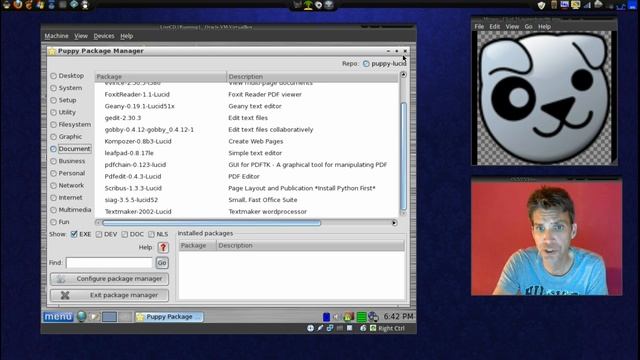Screen dimensions: 640x360
Task: Click the first desktop pager square
Action: [x=109, y=317]
